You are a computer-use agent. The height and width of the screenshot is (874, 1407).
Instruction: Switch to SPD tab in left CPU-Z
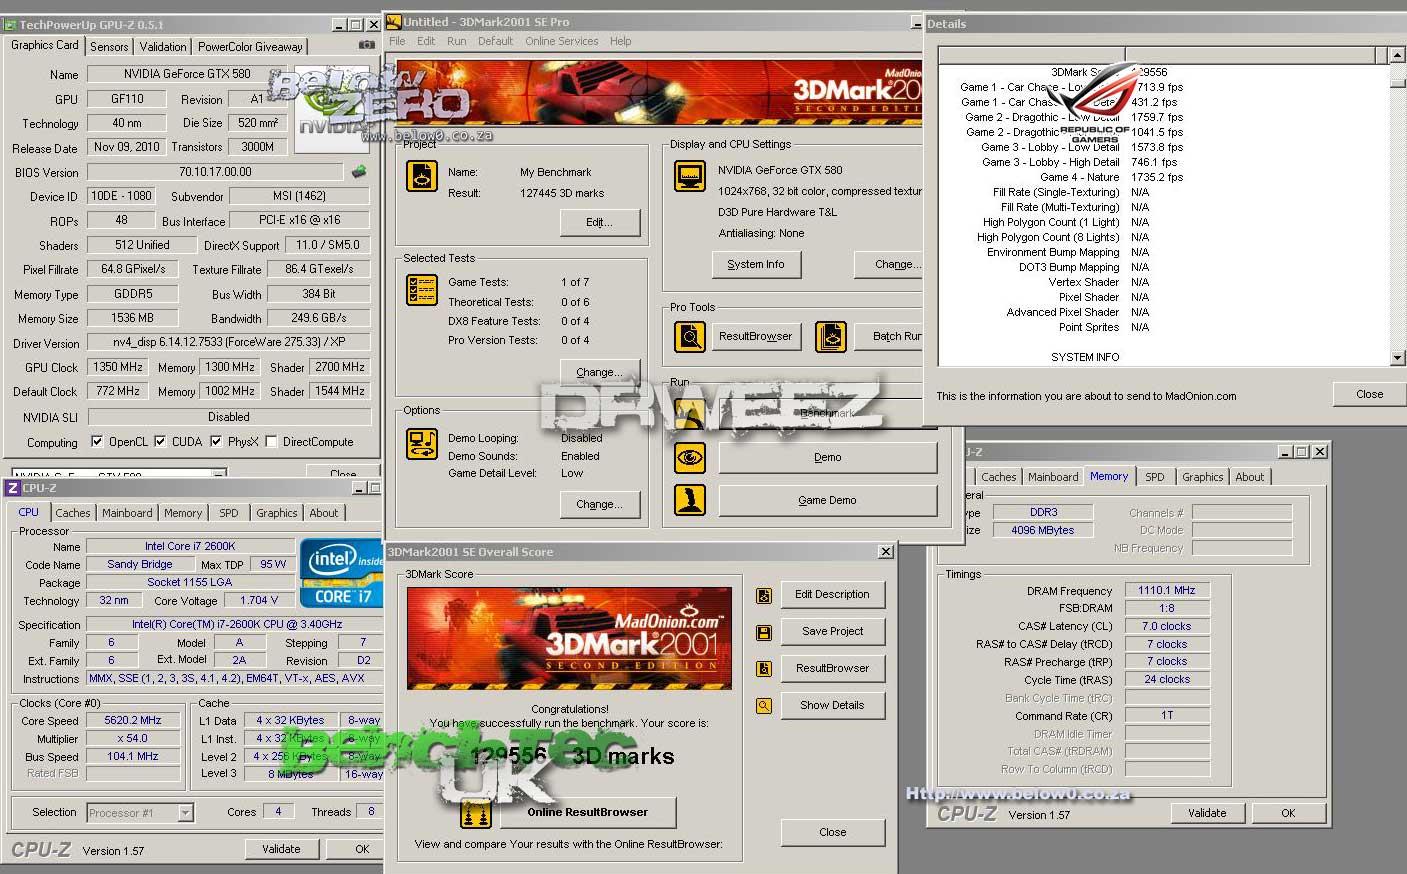point(229,513)
